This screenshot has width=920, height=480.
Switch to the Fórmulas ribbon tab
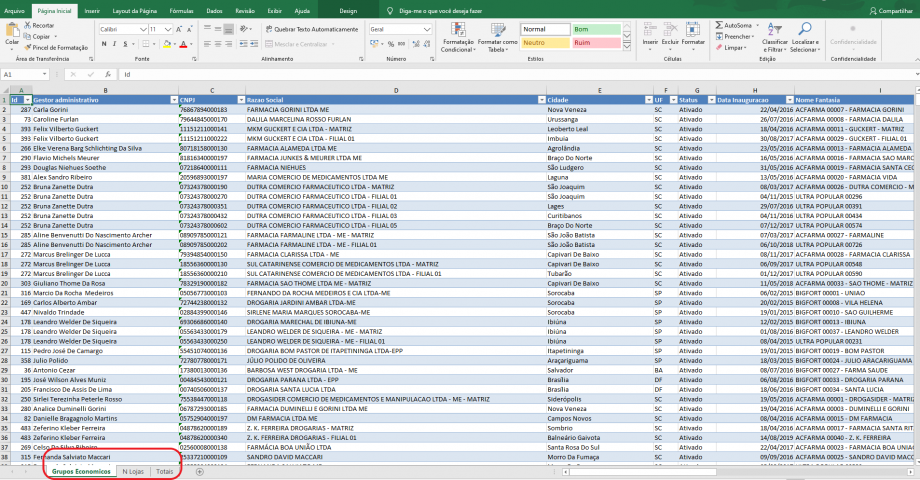coord(182,10)
